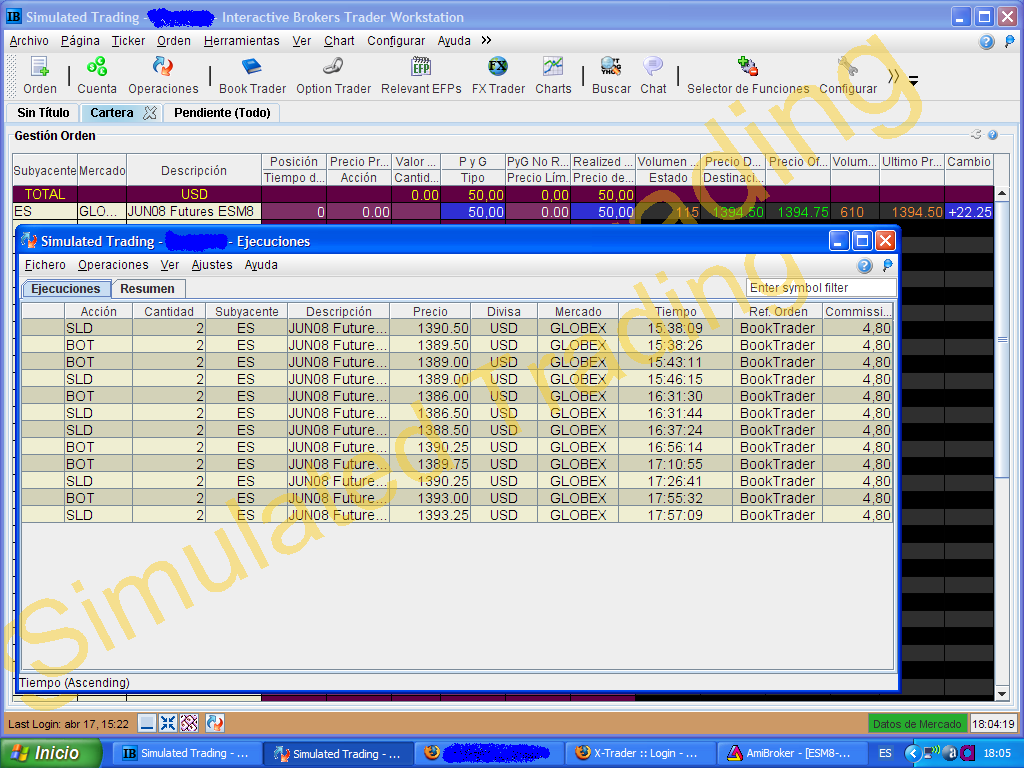The image size is (1024, 768).
Task: Click the symbol filter input field
Action: [x=821, y=288]
